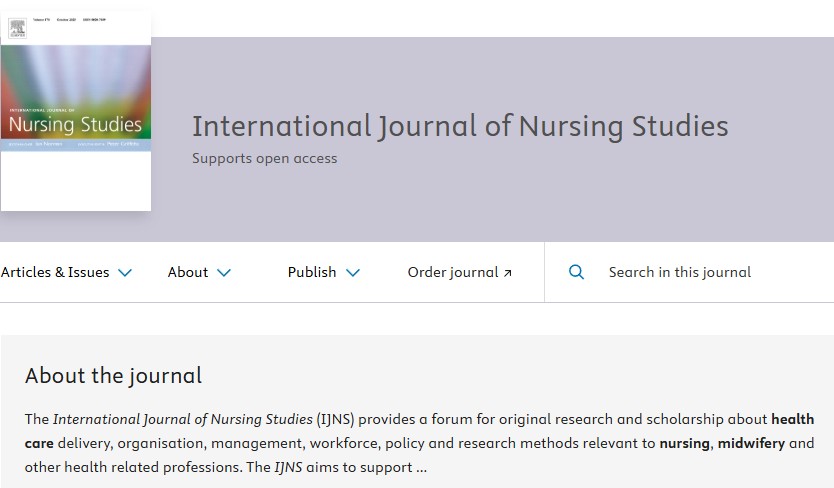Viewport: 834px width, 488px height.
Task: Click the Supports open access text
Action: (x=265, y=158)
